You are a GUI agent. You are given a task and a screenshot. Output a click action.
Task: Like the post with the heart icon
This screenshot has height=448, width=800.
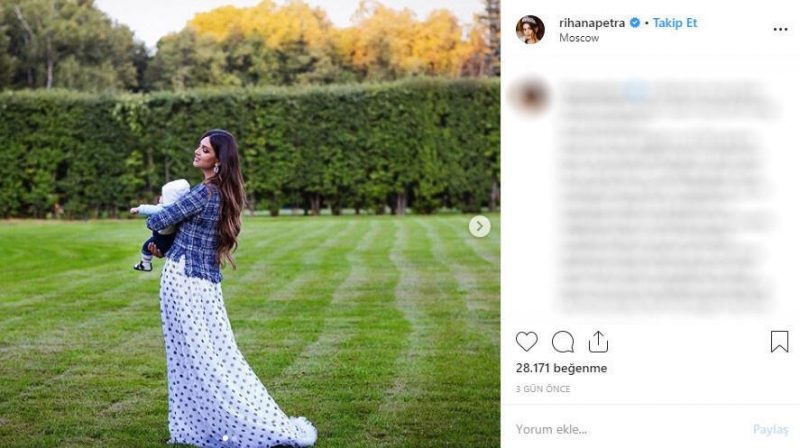tap(527, 341)
